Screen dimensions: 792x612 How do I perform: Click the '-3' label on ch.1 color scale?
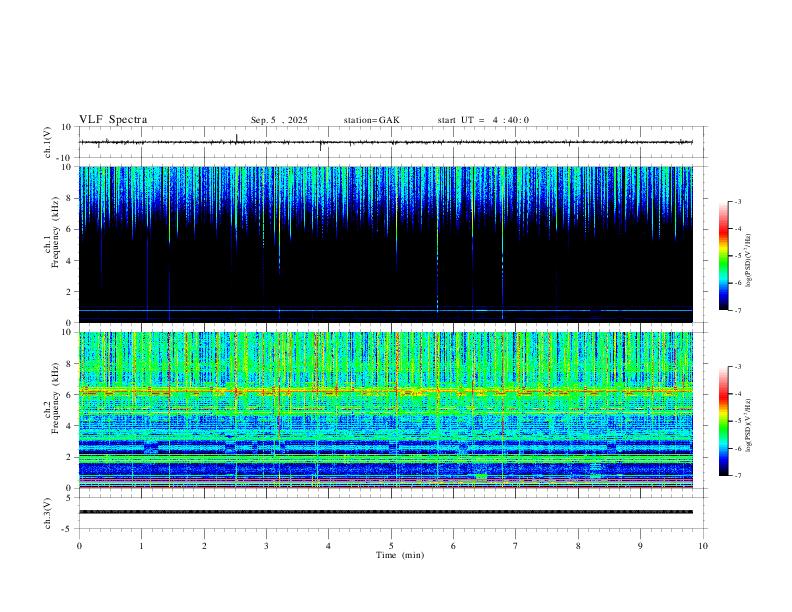(738, 201)
